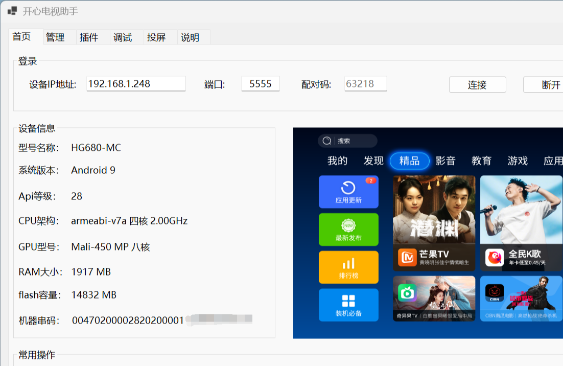Click the 芒果TV drama poster thumbnail
563x366 pixels.
[434, 210]
